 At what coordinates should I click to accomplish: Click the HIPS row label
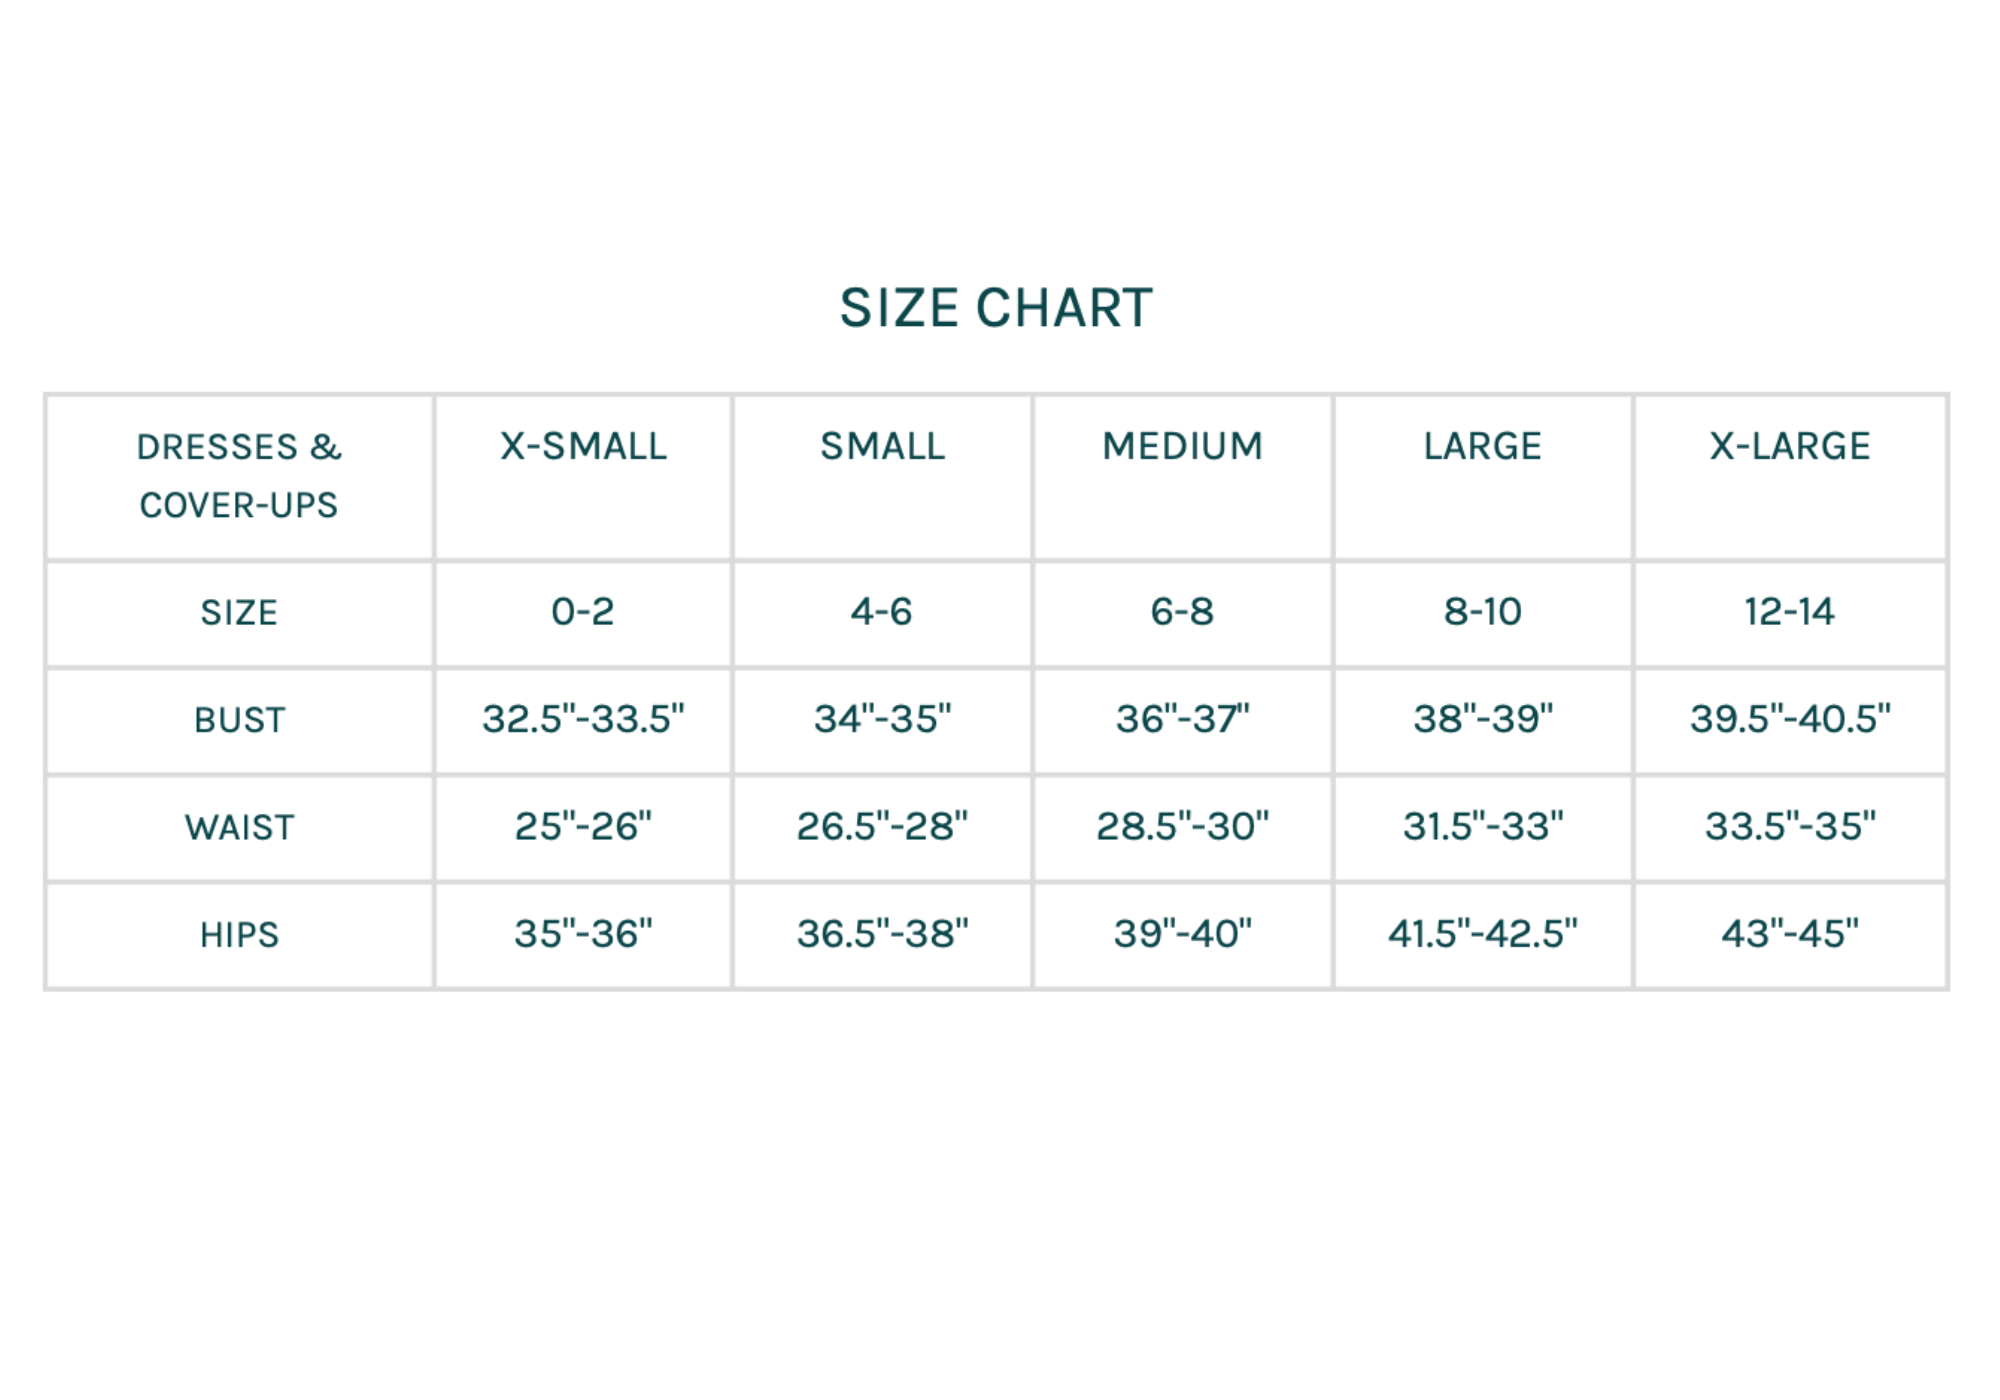tap(239, 935)
